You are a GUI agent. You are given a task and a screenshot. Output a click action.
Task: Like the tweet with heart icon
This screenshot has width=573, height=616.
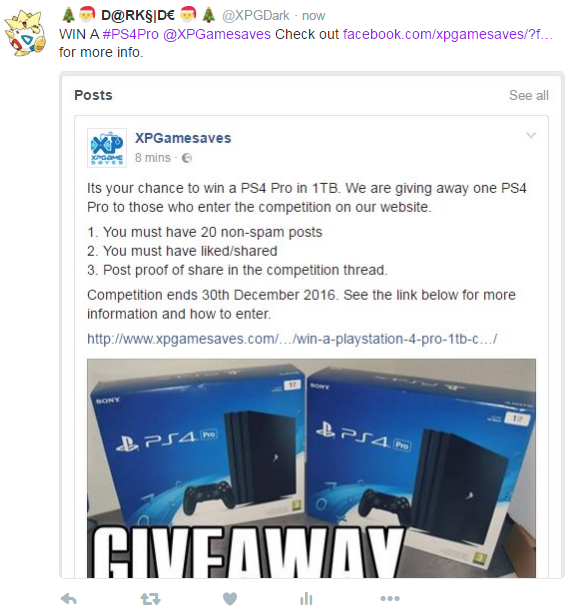[230, 599]
